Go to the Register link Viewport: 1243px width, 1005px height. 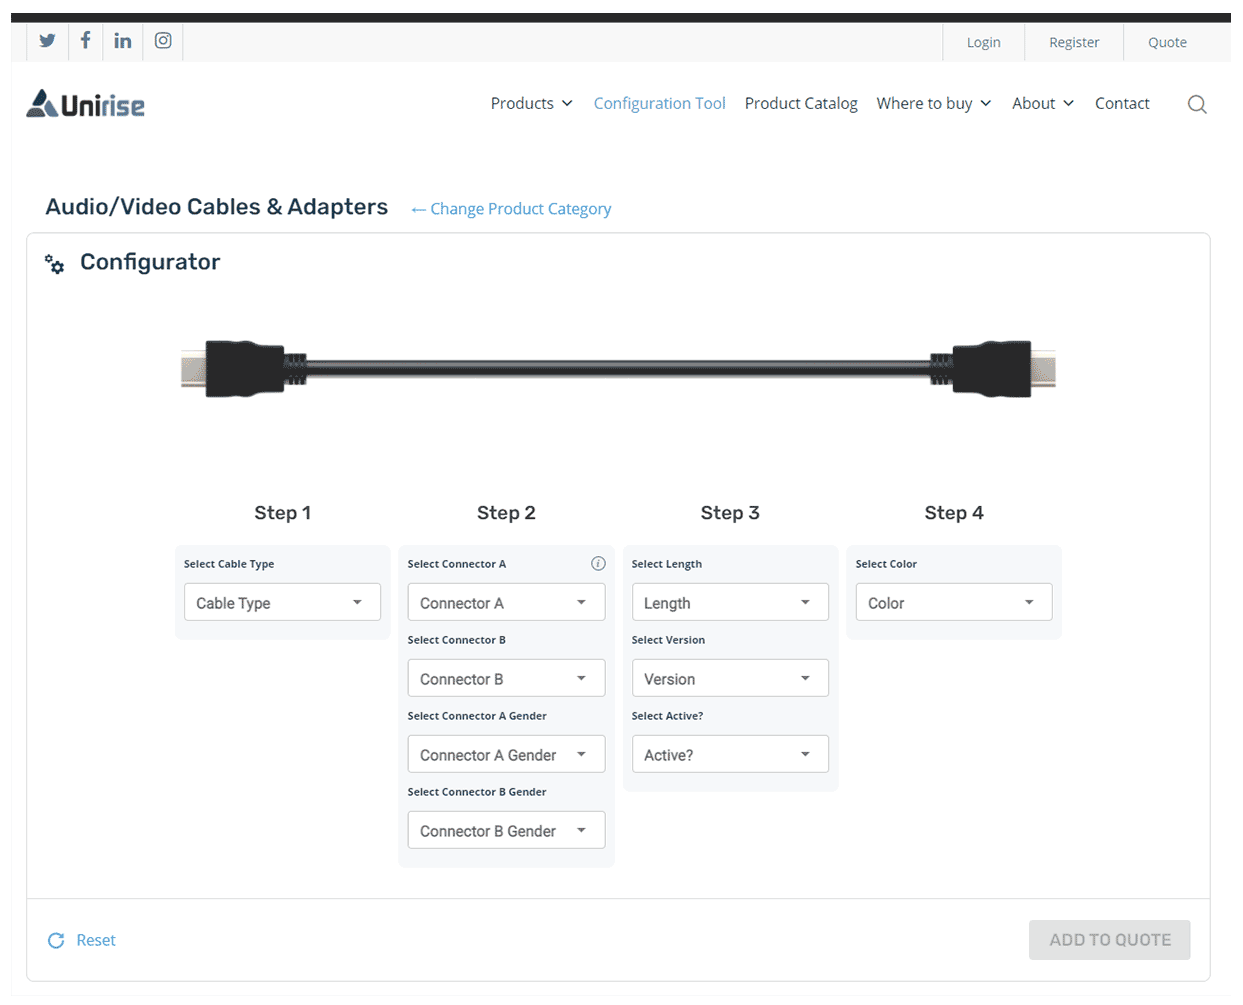point(1073,42)
